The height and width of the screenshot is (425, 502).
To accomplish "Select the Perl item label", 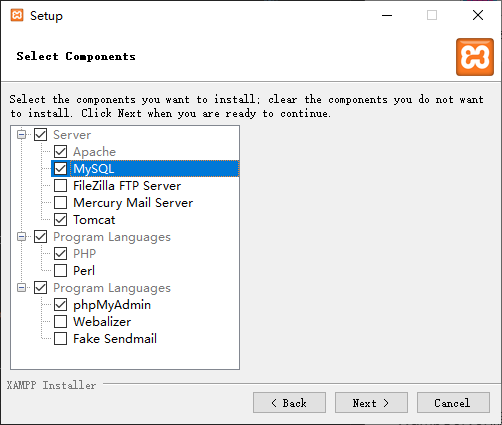I will tap(84, 270).
